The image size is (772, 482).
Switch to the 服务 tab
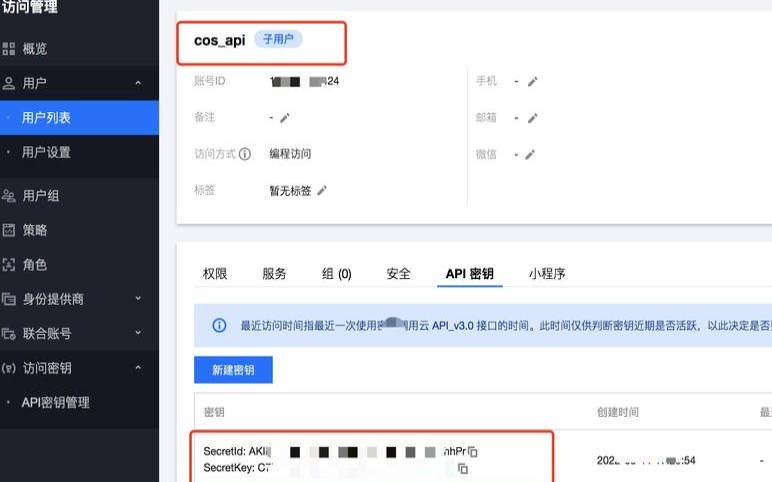coord(274,274)
